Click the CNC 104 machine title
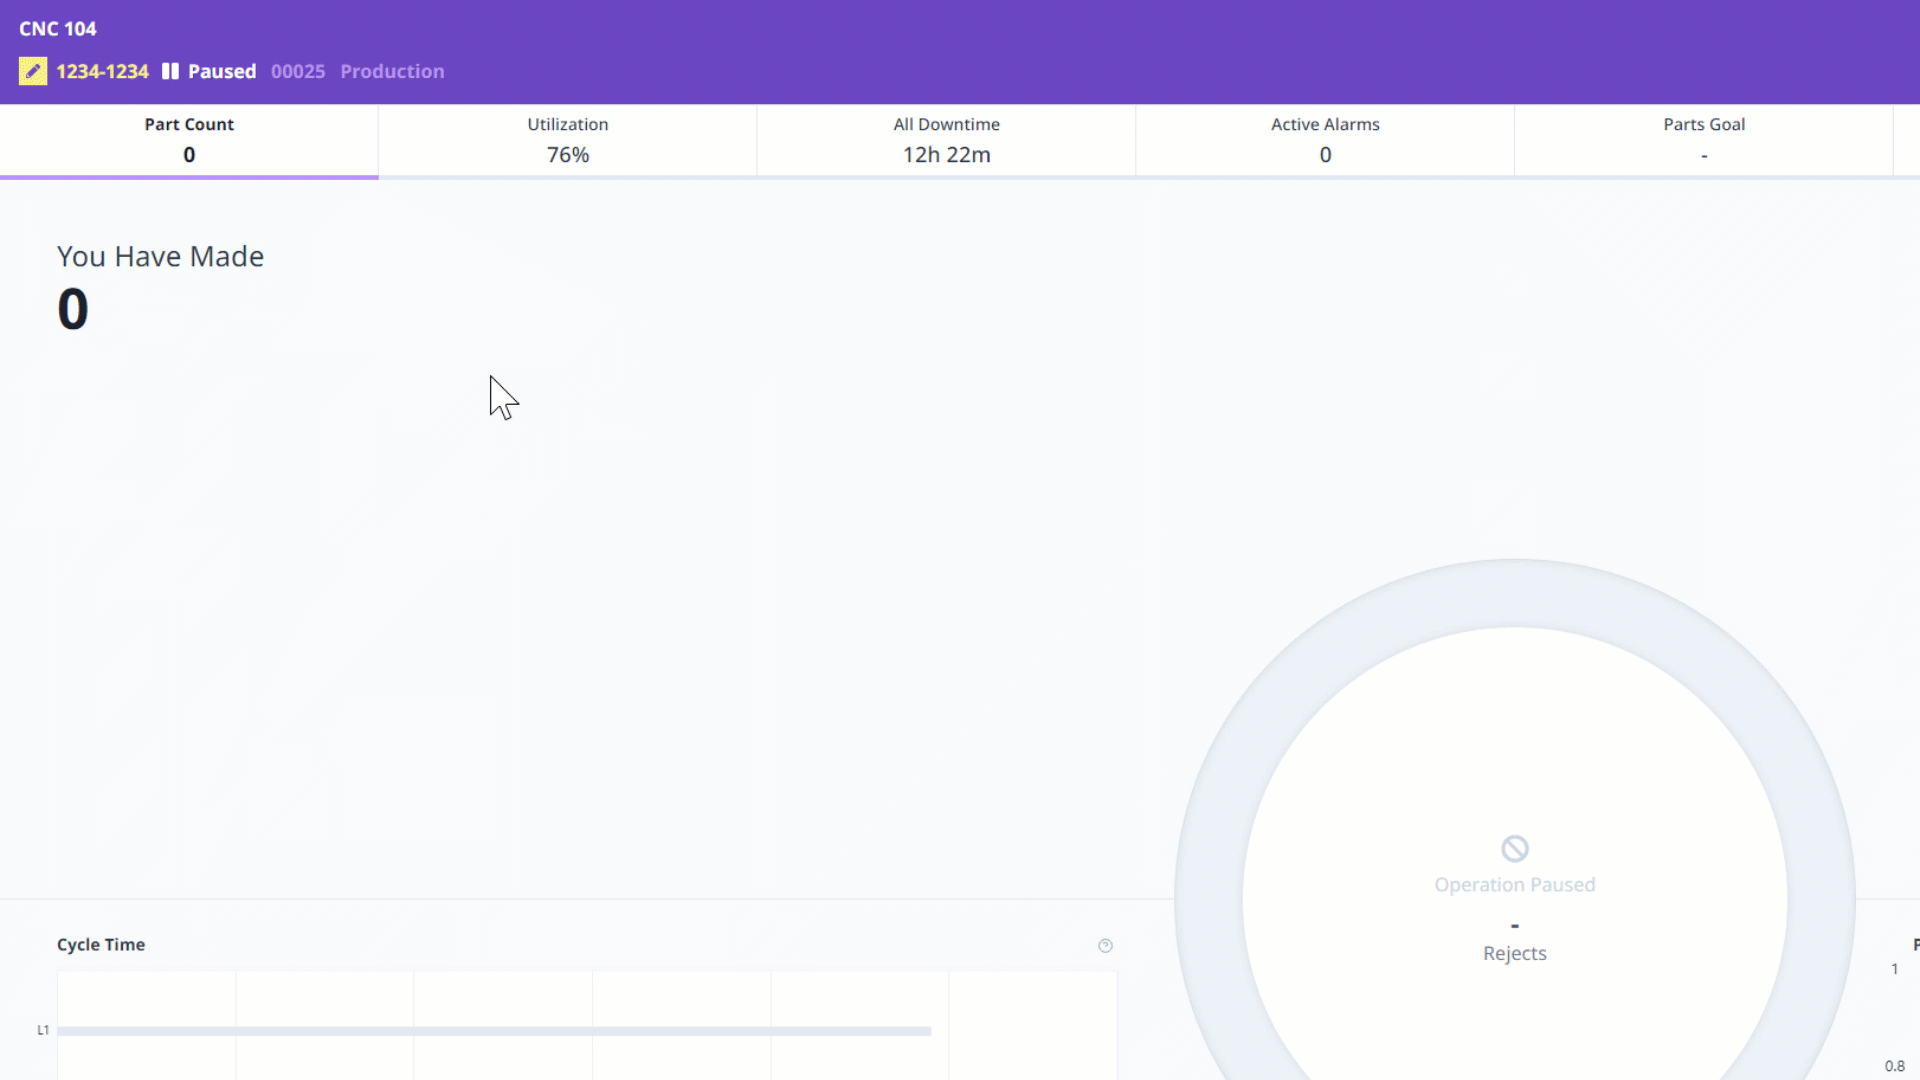The height and width of the screenshot is (1080, 1920). pyautogui.click(x=58, y=29)
